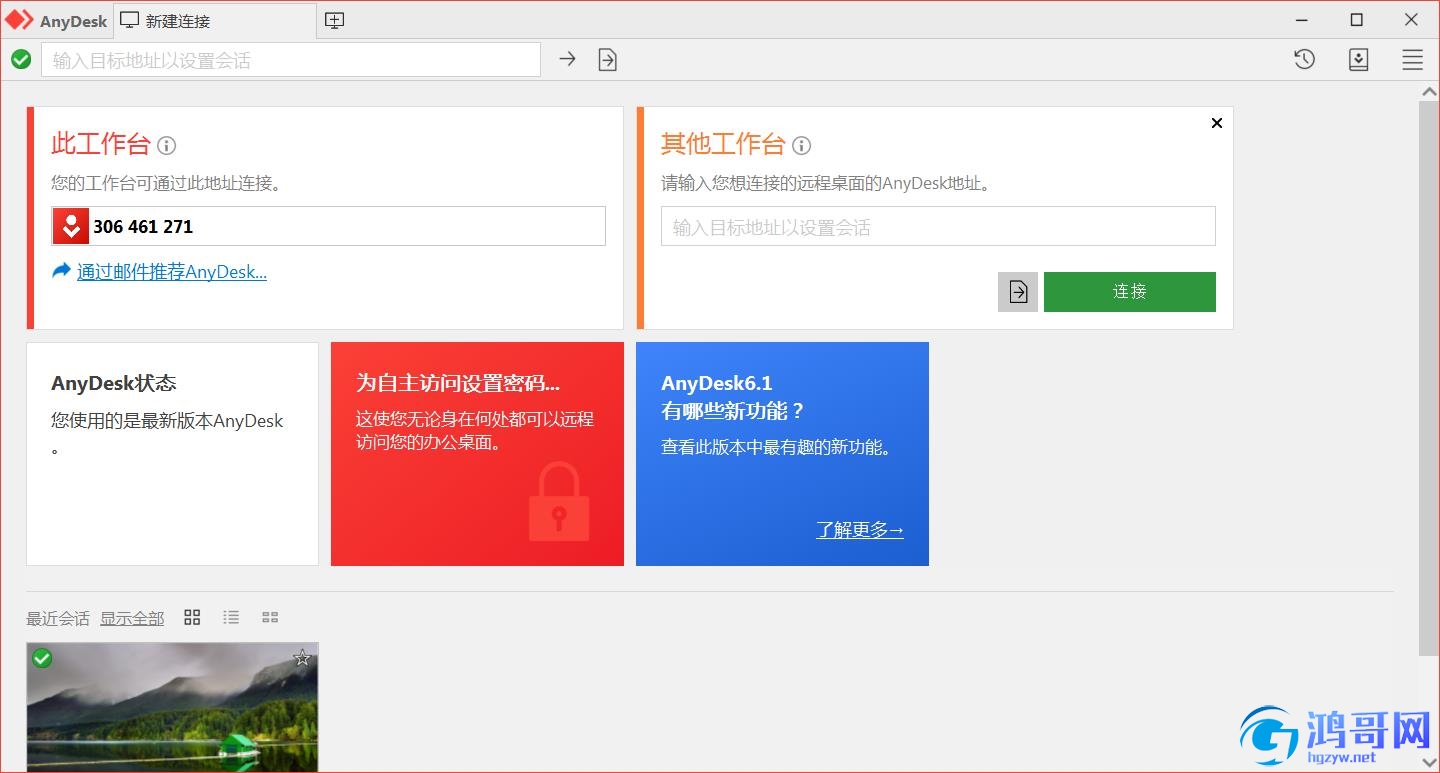Click the 了解更多 link
Image resolution: width=1440 pixels, height=773 pixels.
[860, 530]
